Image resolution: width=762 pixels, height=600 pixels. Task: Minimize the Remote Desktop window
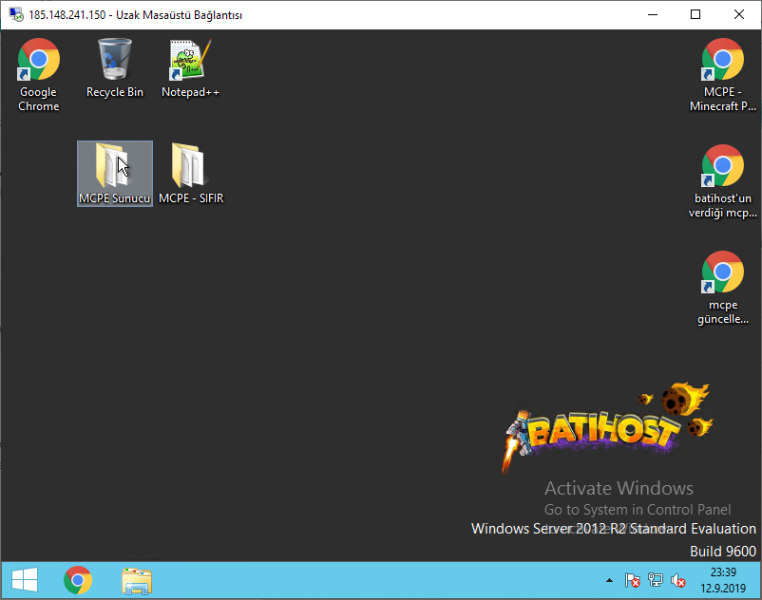coord(653,15)
